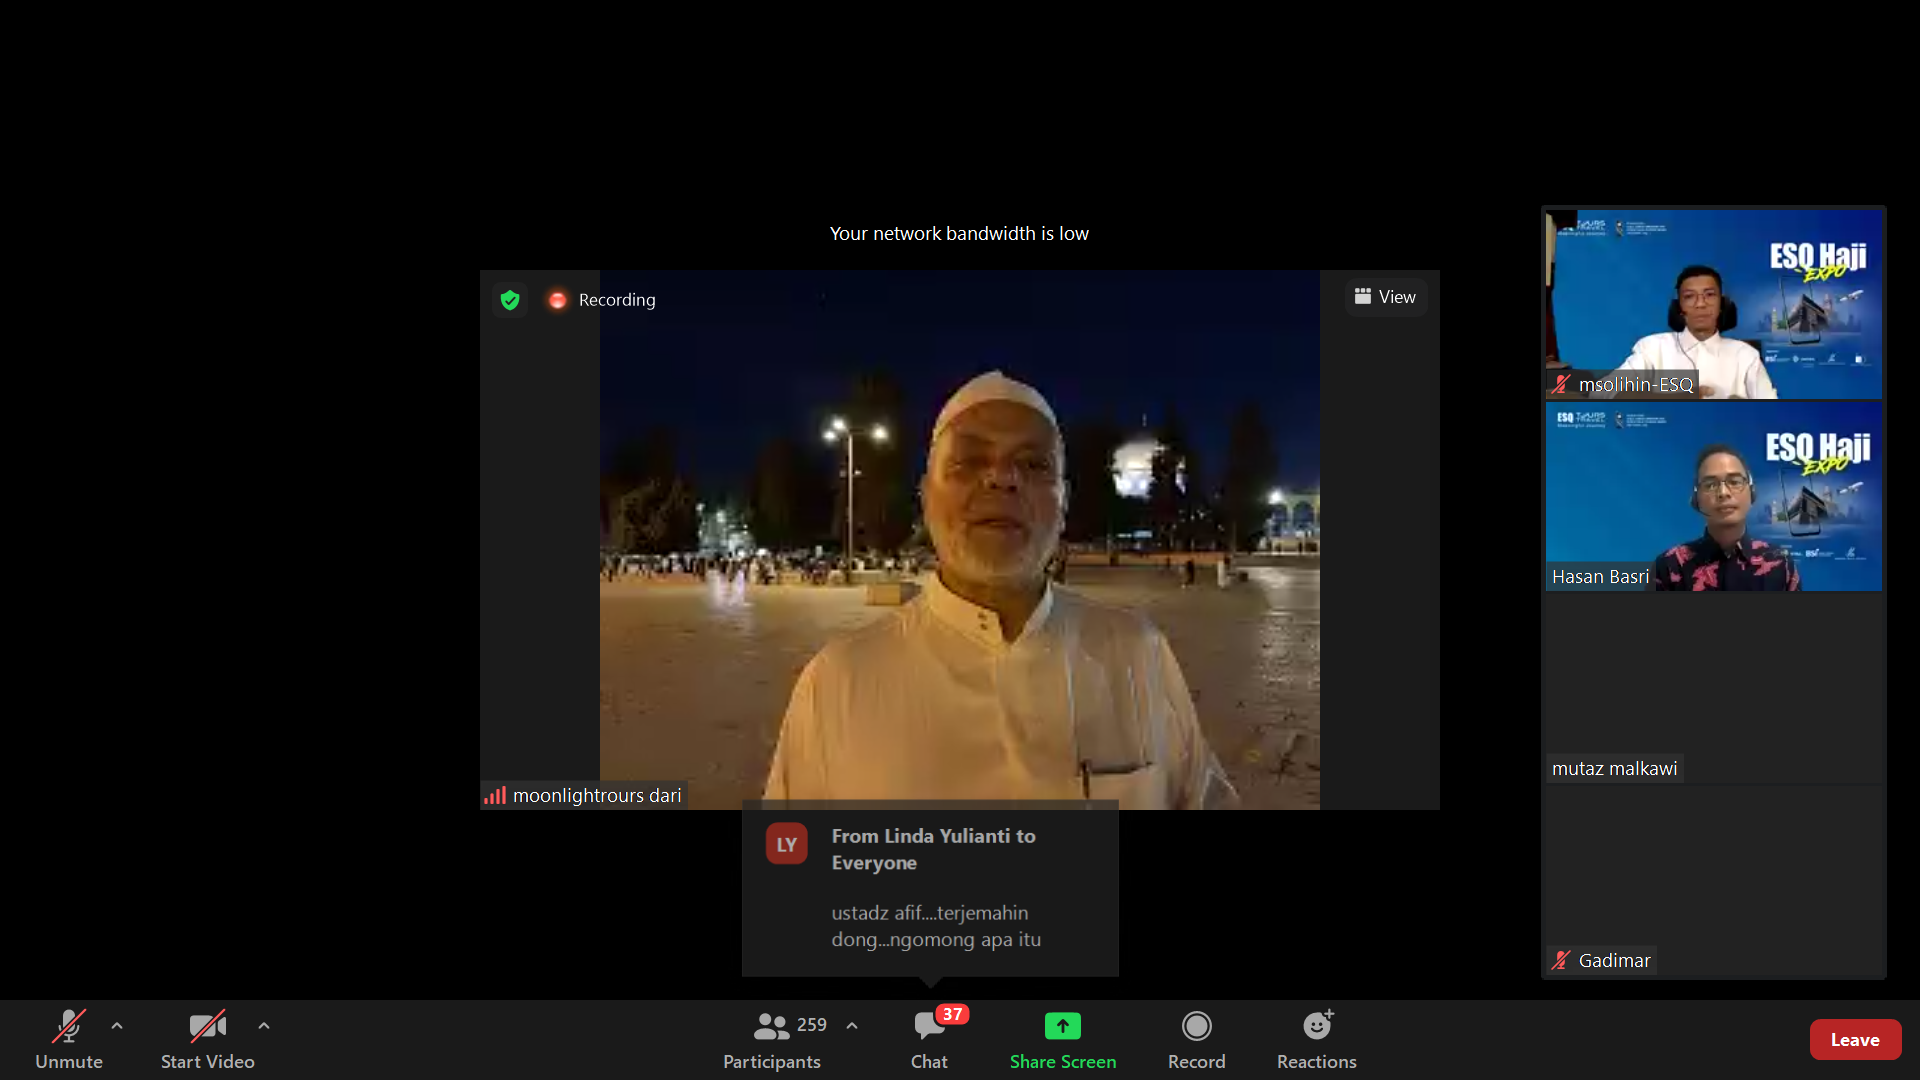Select the Gadimar participant tile
1920x1080 pixels.
[1713, 880]
